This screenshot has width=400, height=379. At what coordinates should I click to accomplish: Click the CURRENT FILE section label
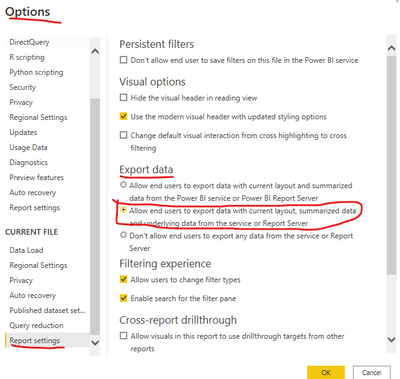[31, 232]
